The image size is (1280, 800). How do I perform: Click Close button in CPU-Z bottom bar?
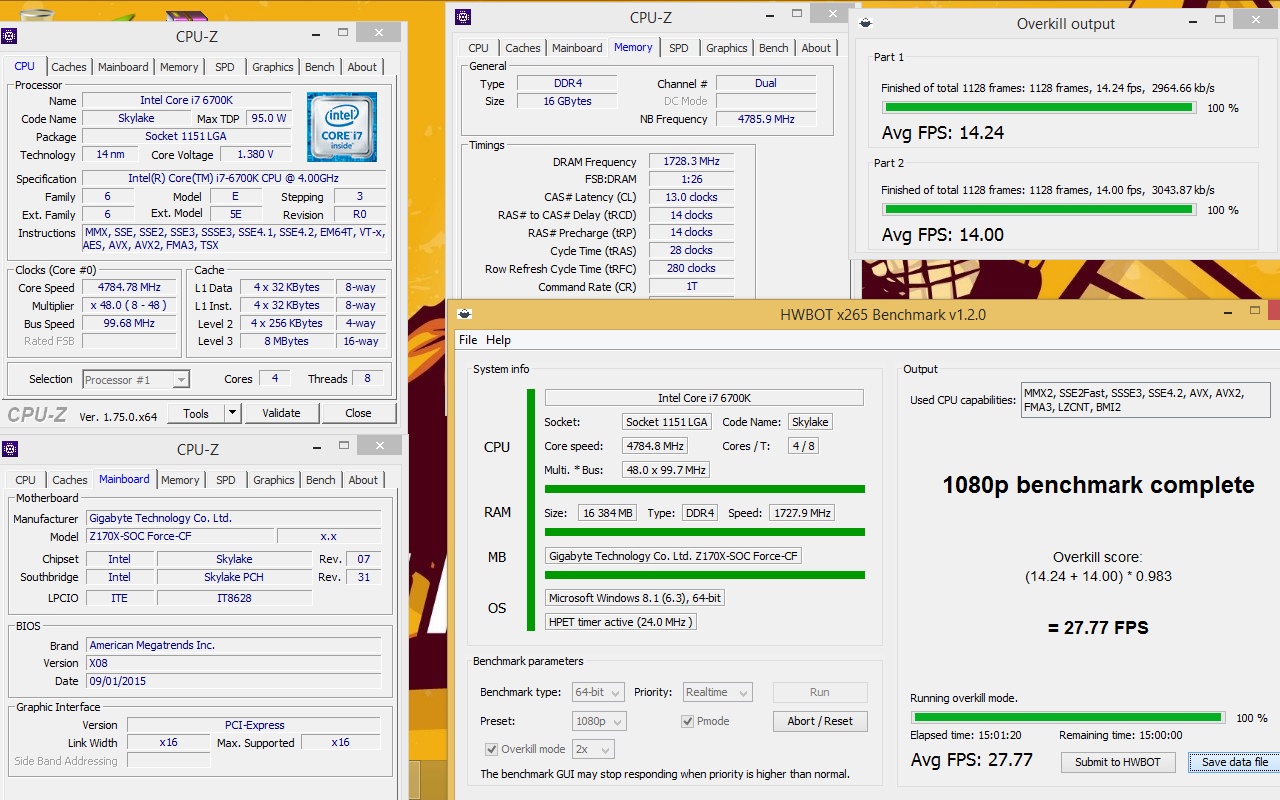coord(358,413)
